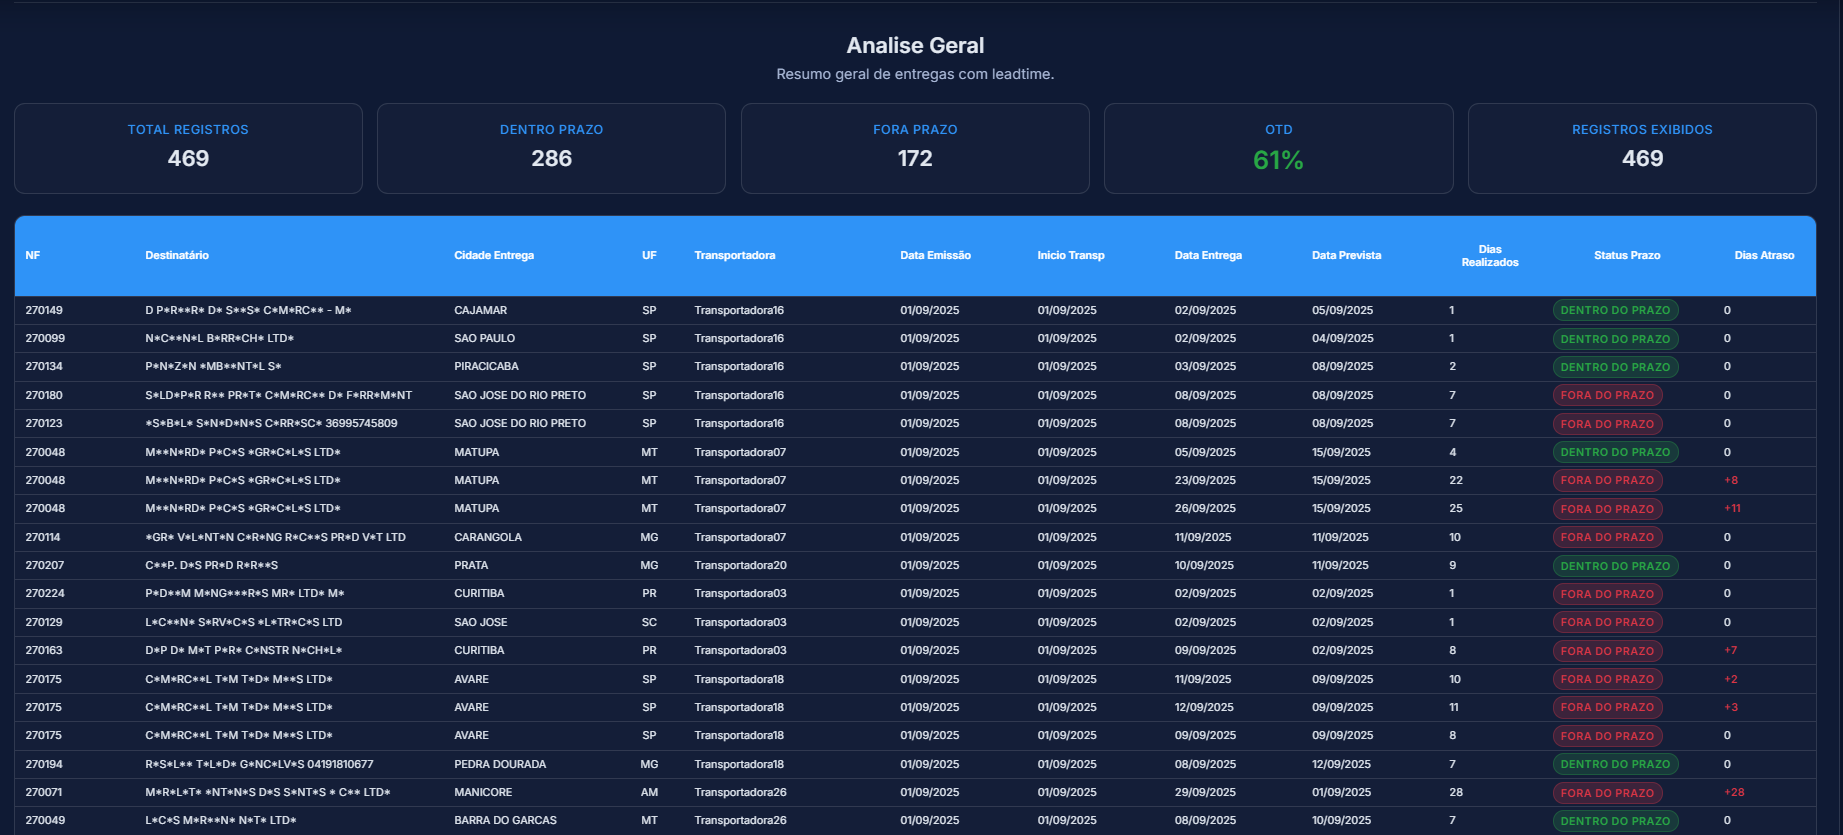Screen dimensions: 1843x835
Task: Click the Data Prevista column header
Action: (1346, 256)
